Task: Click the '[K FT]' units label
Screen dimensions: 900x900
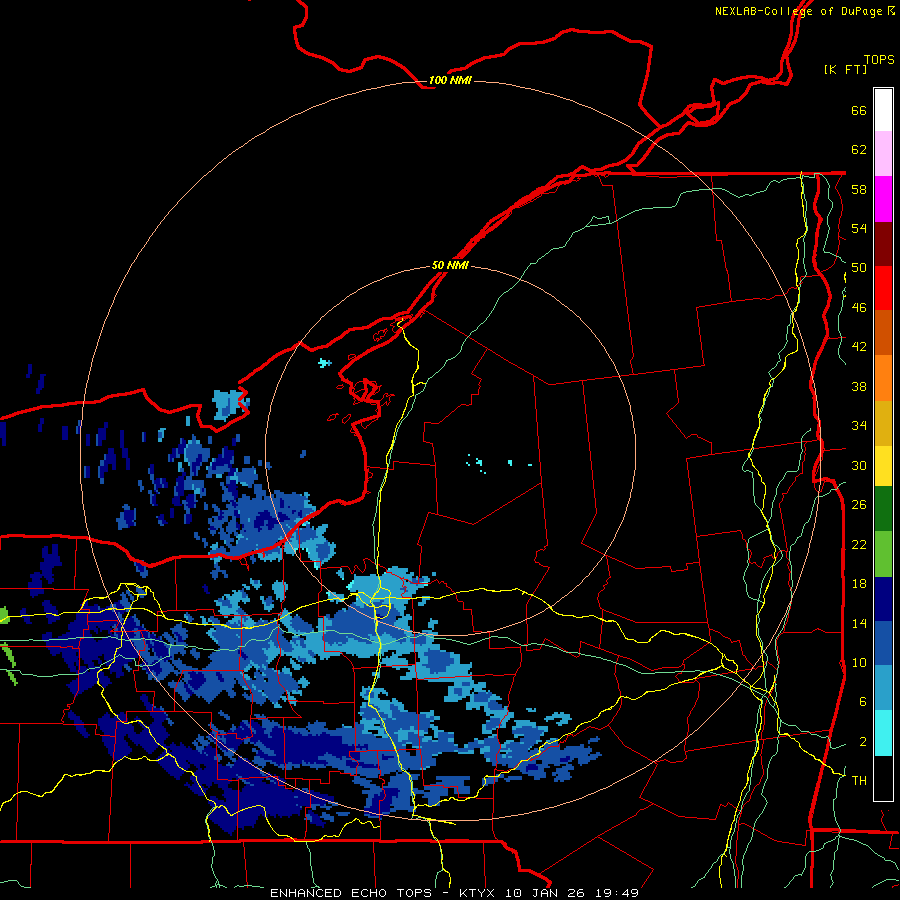Action: 845,69
